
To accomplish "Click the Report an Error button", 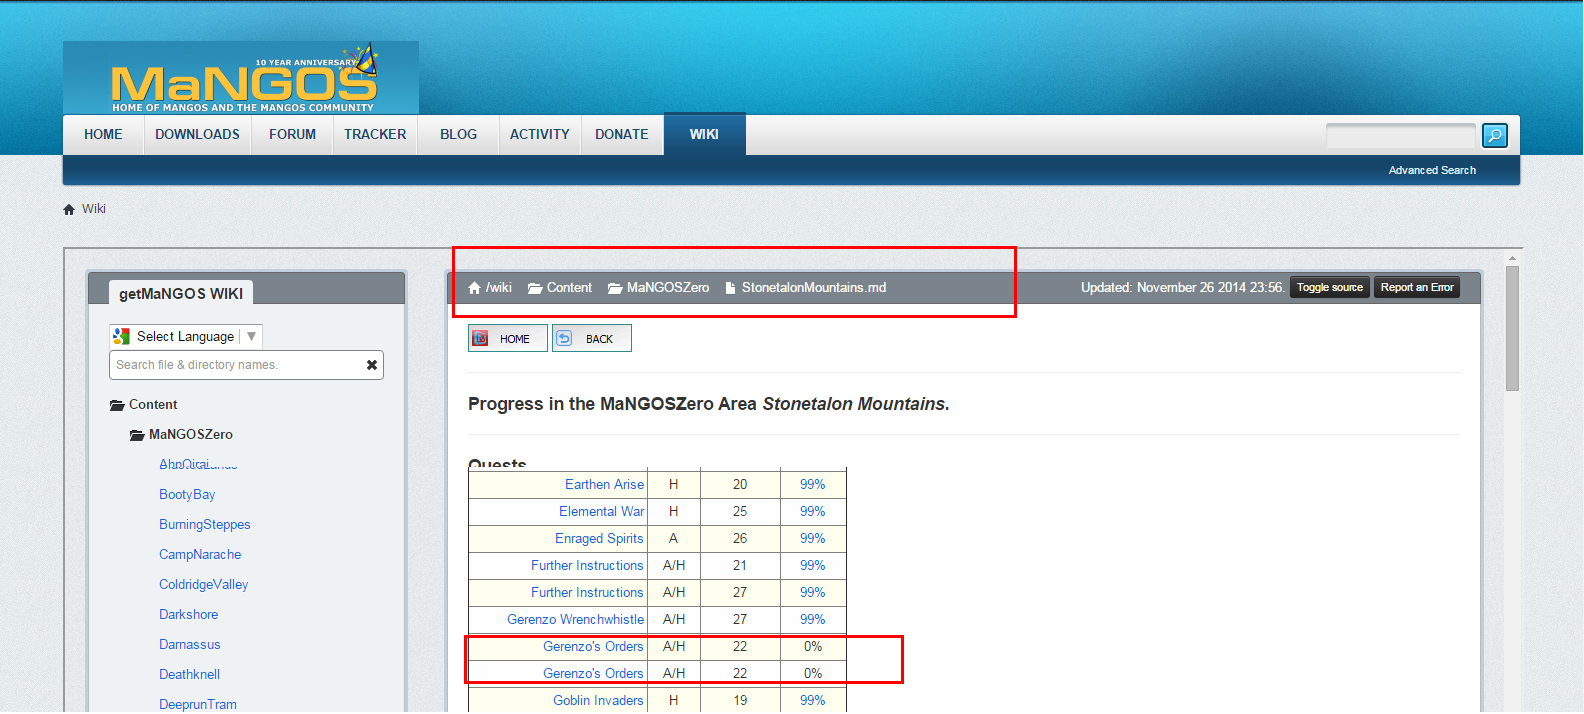I will click(x=1417, y=288).
